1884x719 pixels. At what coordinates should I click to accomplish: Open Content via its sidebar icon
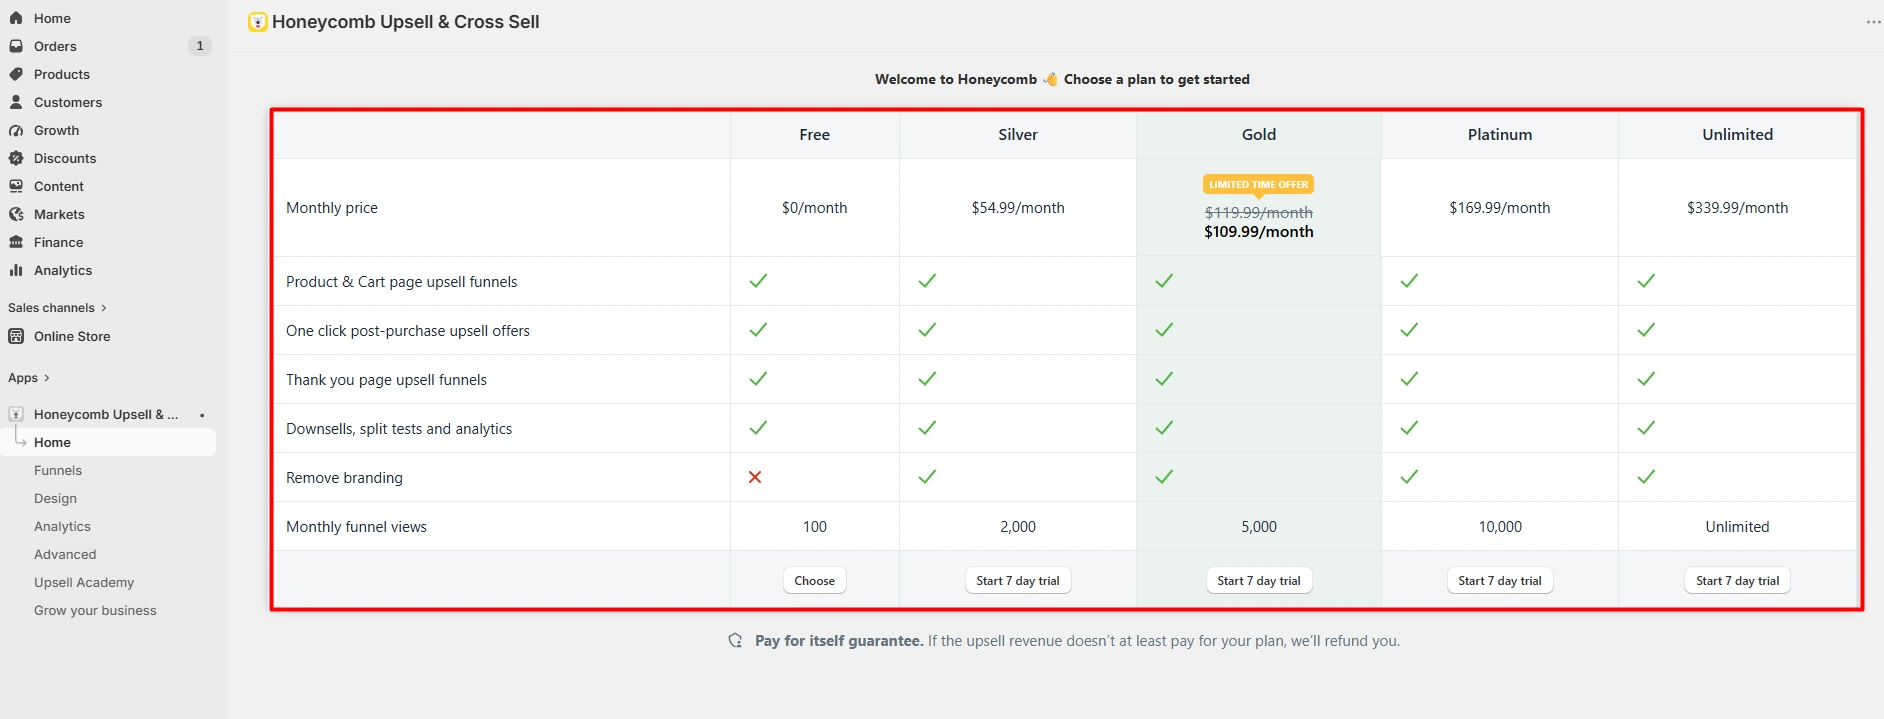click(x=16, y=186)
